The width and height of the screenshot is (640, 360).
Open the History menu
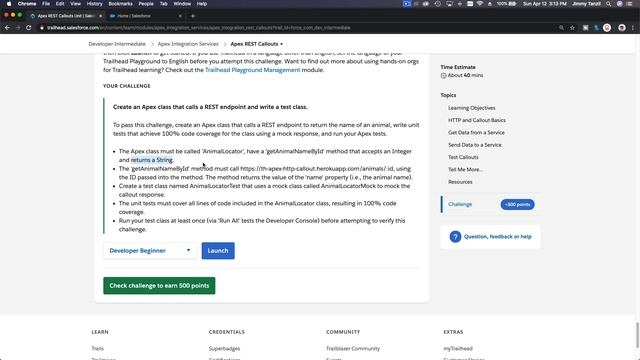pos(94,4)
